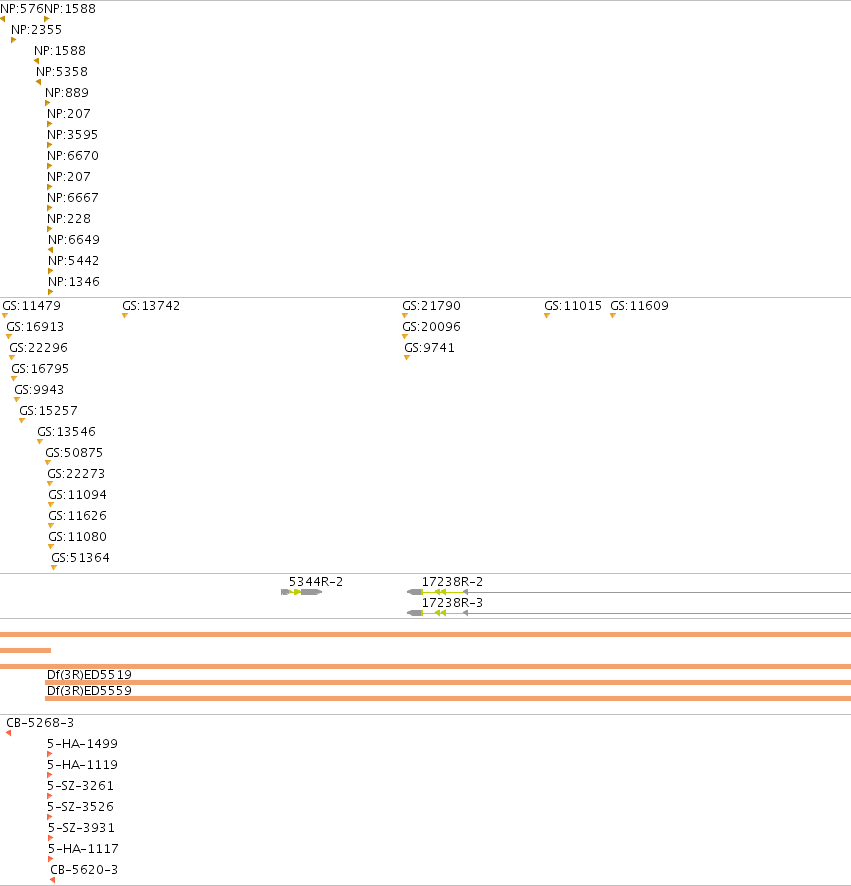Screen dimensions: 851x886
Task: Open the 5344R-2 gene label
Action: pyautogui.click(x=316, y=581)
